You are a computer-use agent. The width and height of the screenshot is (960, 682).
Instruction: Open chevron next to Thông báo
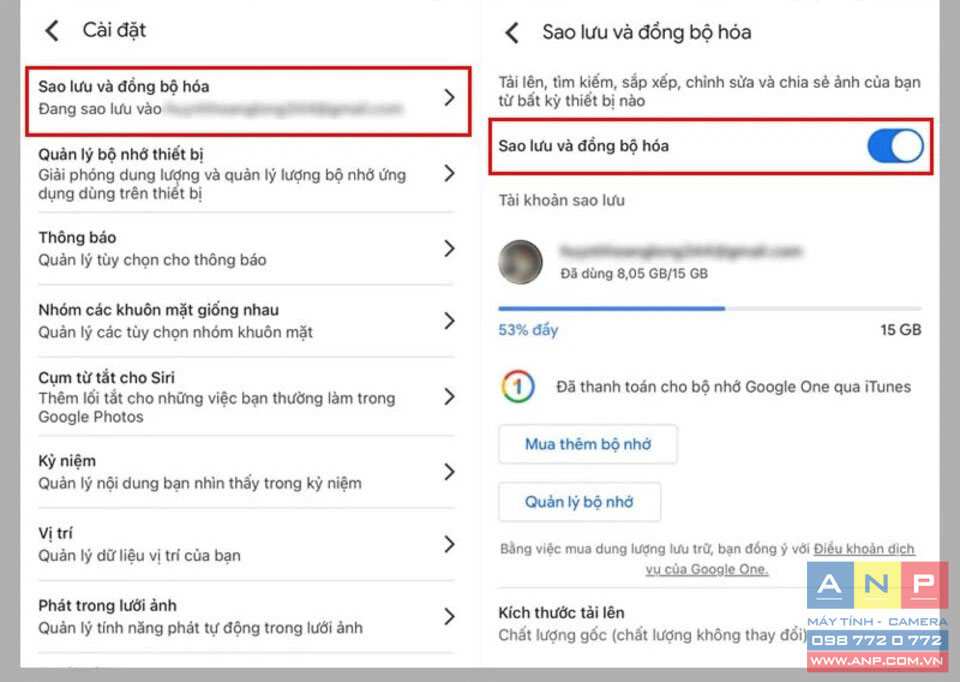tap(449, 249)
